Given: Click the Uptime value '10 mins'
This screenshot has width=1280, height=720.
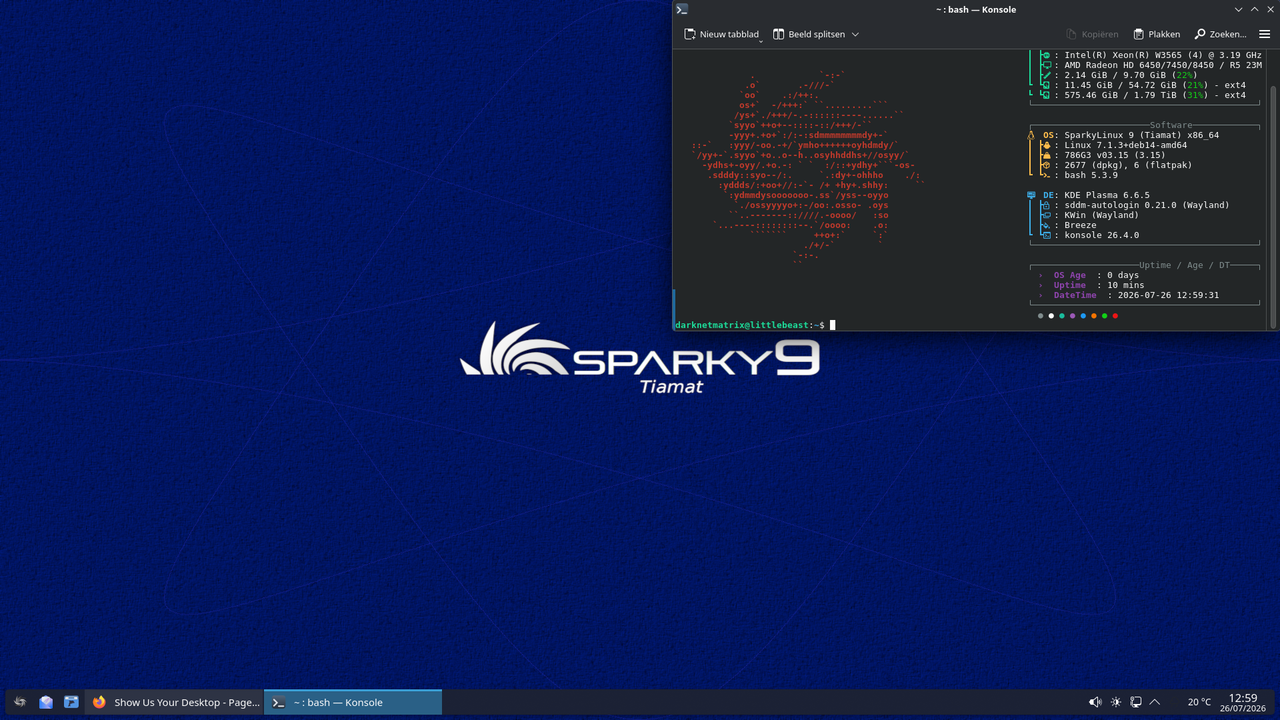Looking at the screenshot, I should [x=1126, y=285].
